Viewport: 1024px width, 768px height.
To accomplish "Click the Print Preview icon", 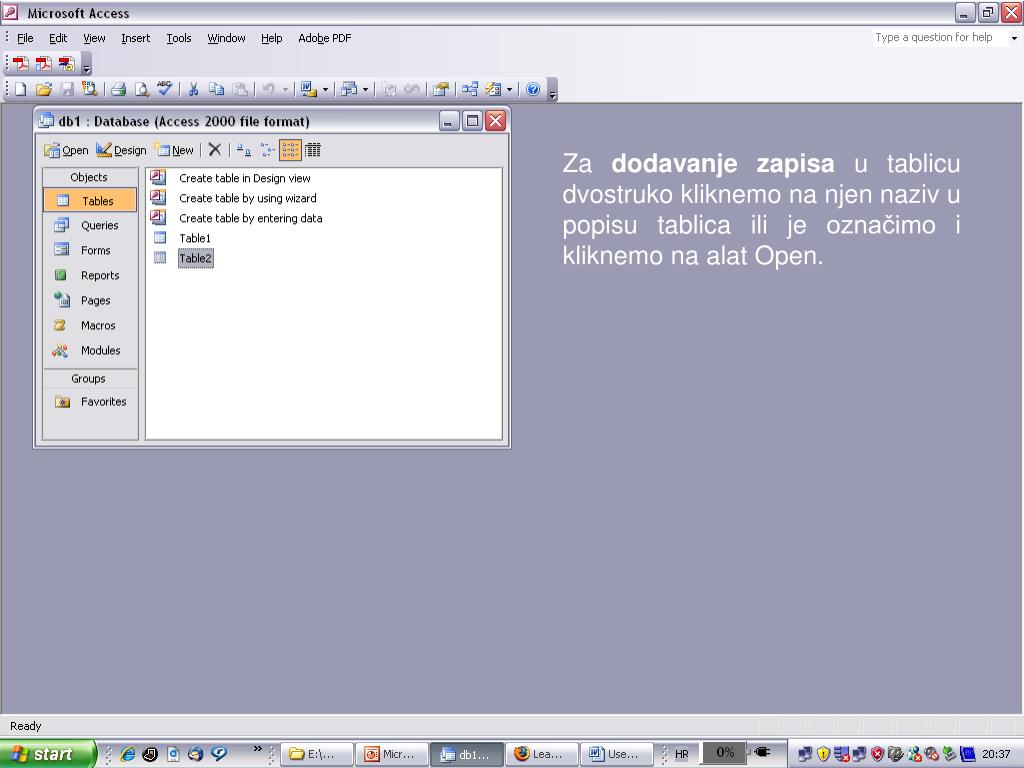I will 141,89.
